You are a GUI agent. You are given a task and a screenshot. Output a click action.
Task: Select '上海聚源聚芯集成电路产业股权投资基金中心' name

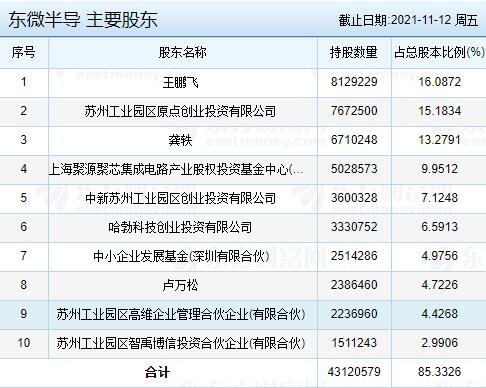point(176,169)
